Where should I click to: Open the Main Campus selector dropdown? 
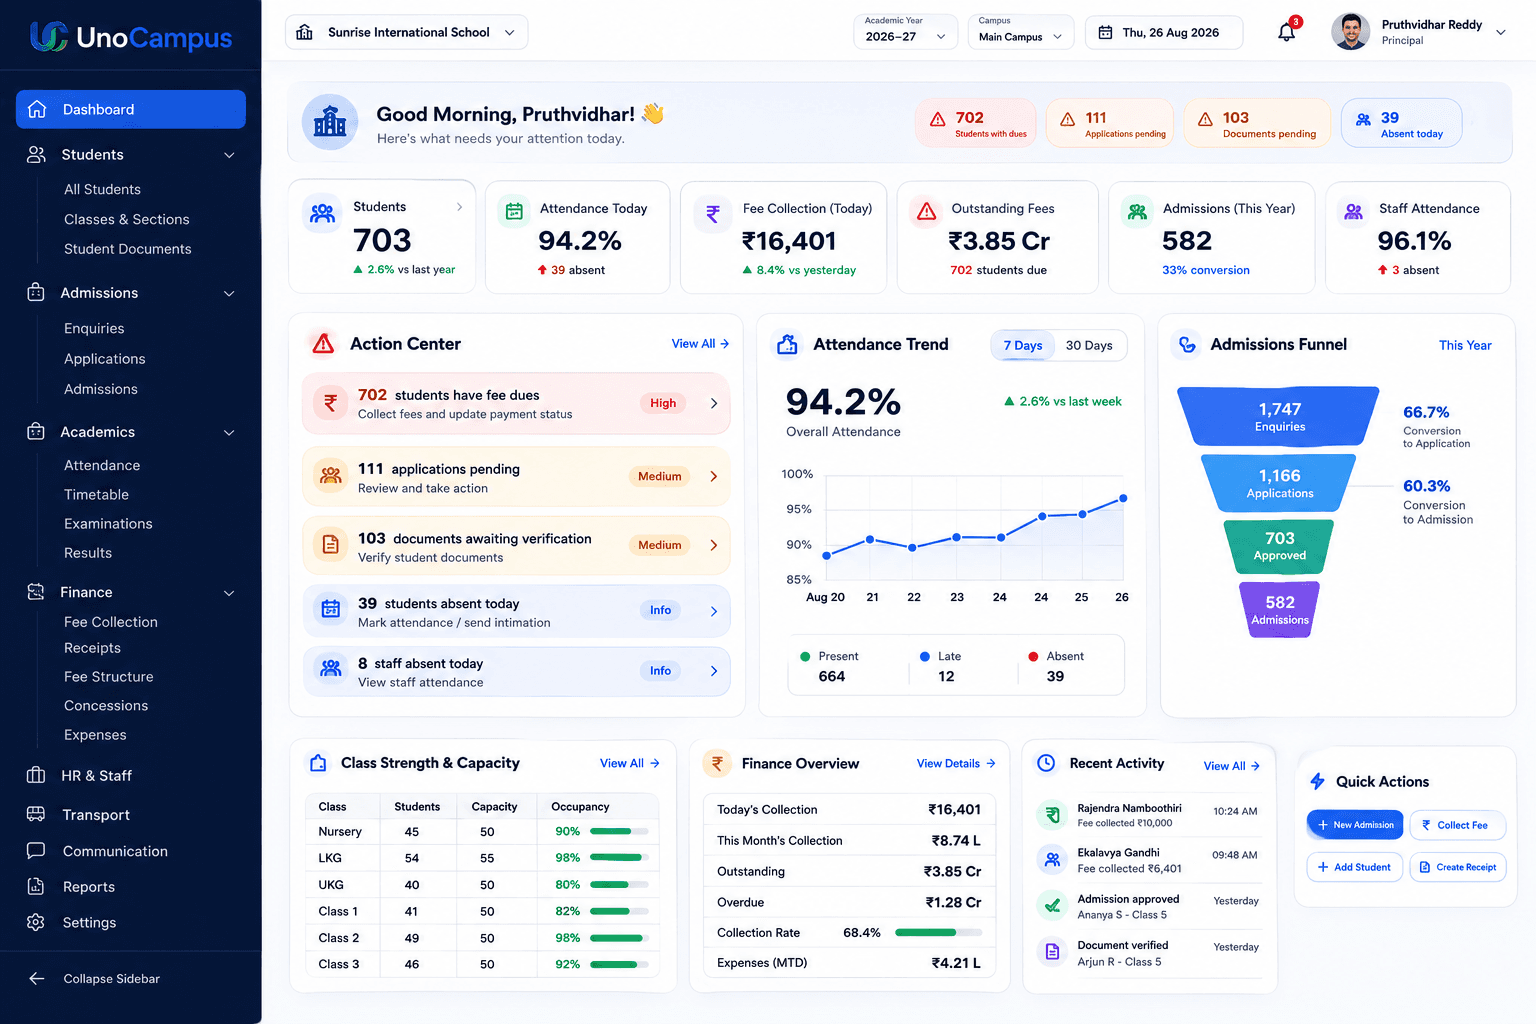pyautogui.click(x=1020, y=32)
